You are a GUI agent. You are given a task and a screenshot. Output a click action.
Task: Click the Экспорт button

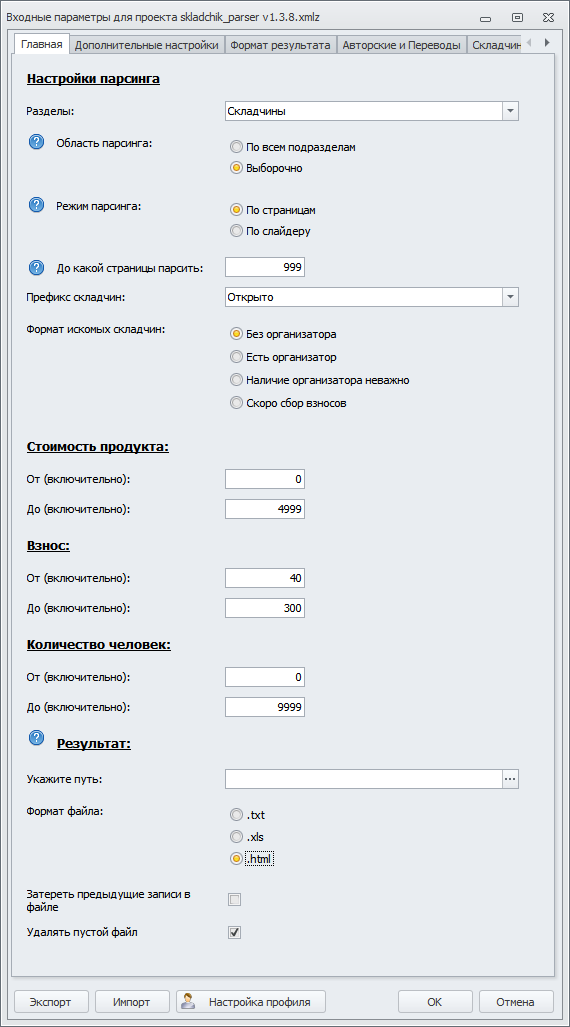click(x=50, y=1001)
